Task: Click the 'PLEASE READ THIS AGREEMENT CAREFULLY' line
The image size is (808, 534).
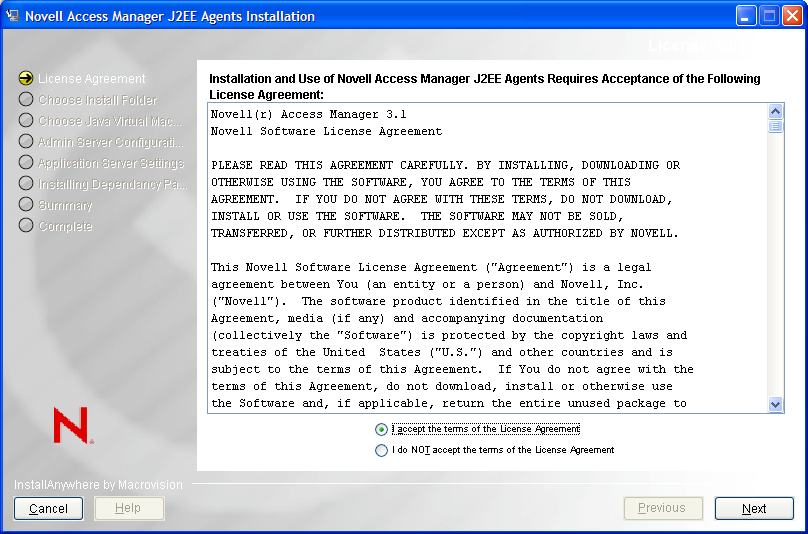Action: [445, 165]
